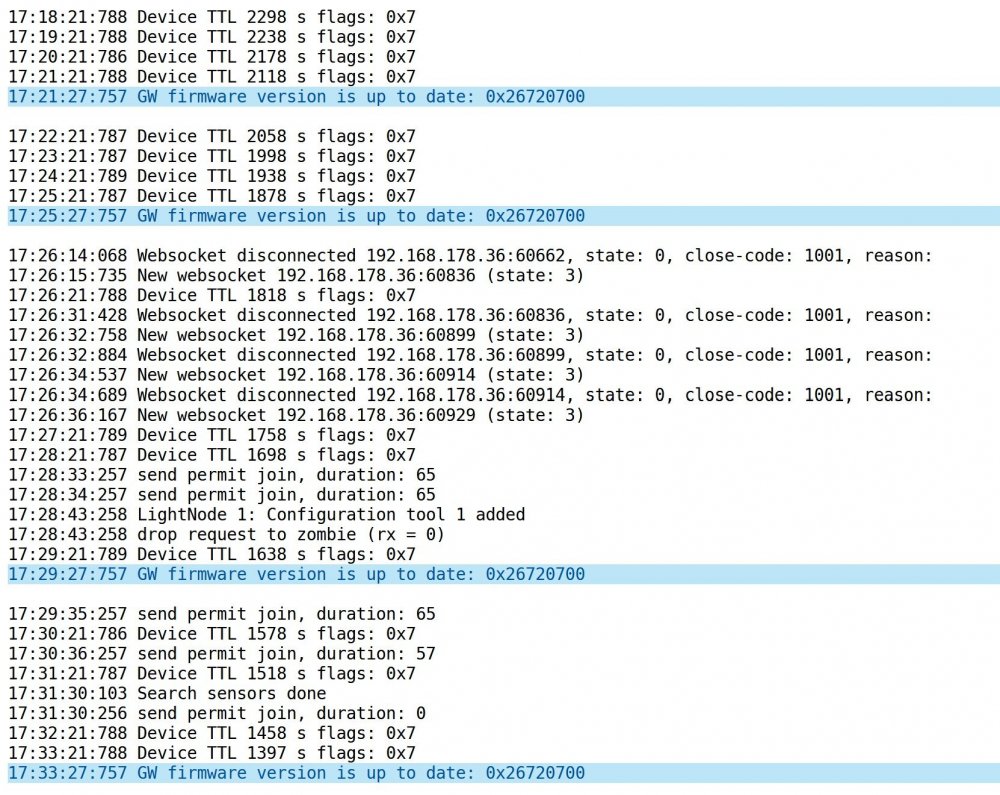
Task: Click send permit join line at 17:29:35:257
Action: tap(222, 614)
